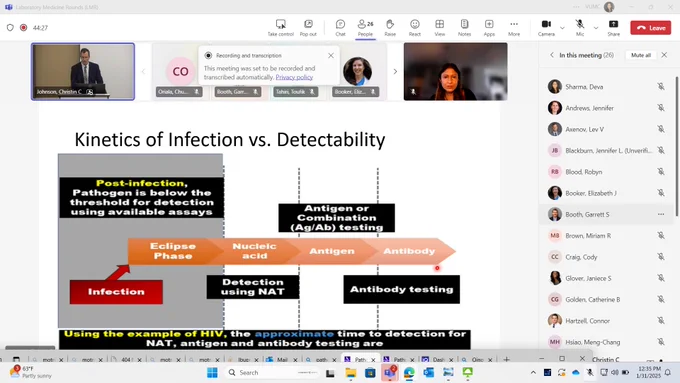Toggle mic icon for Brown, Miriam R
The image size is (680, 383).
(x=660, y=236)
